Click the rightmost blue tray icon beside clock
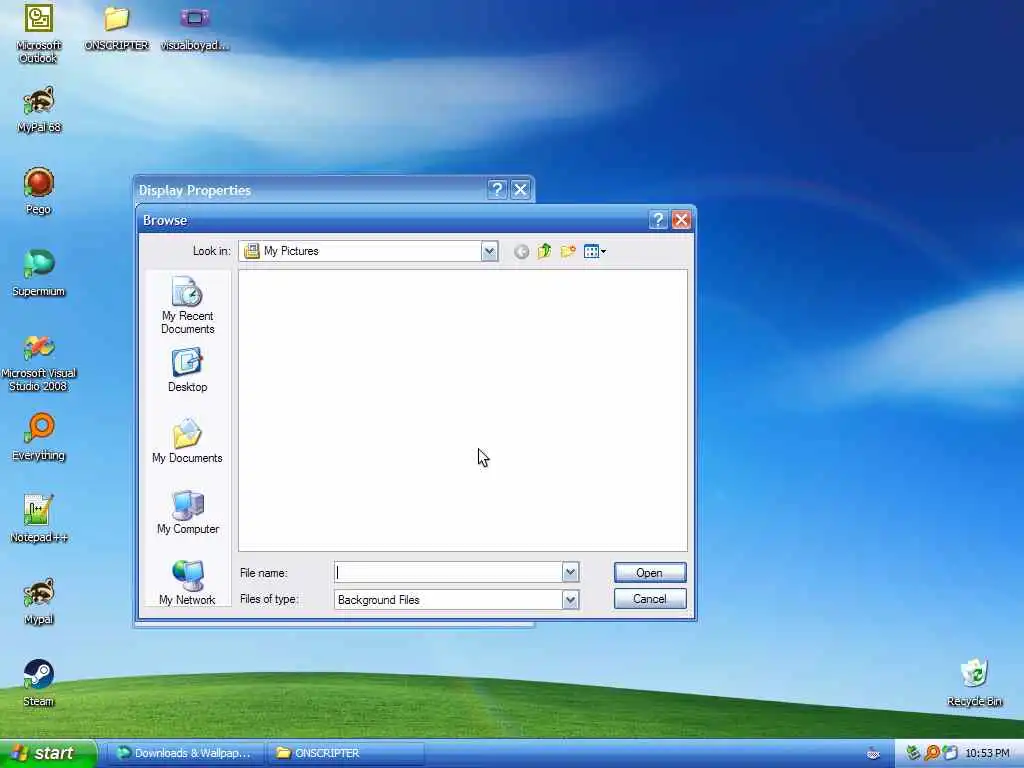 (950, 753)
